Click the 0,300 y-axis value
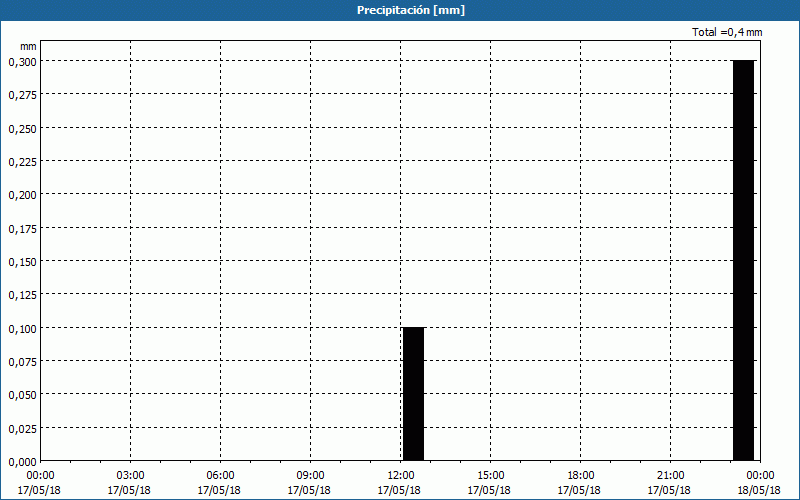The height and width of the screenshot is (500, 800). (22, 61)
